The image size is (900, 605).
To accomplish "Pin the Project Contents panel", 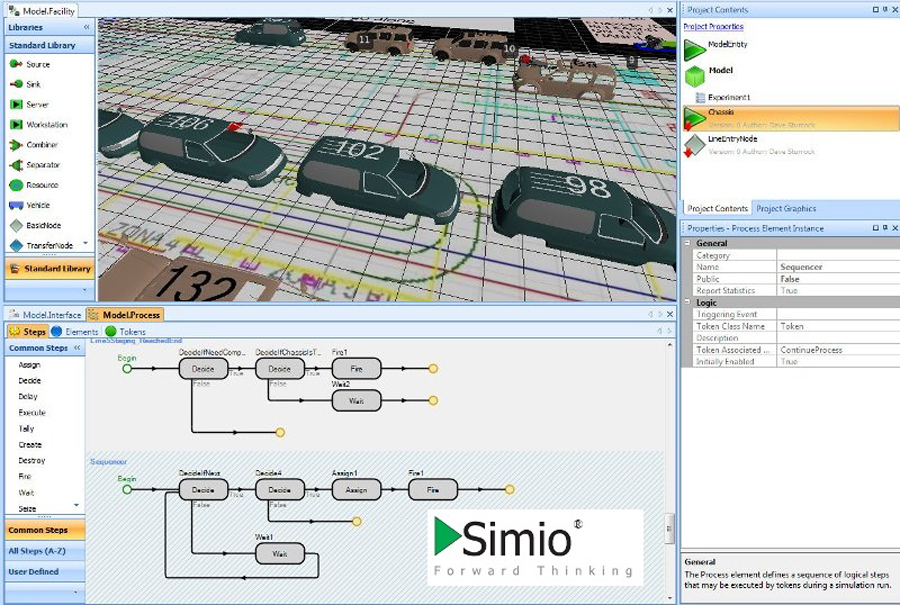I will (883, 9).
